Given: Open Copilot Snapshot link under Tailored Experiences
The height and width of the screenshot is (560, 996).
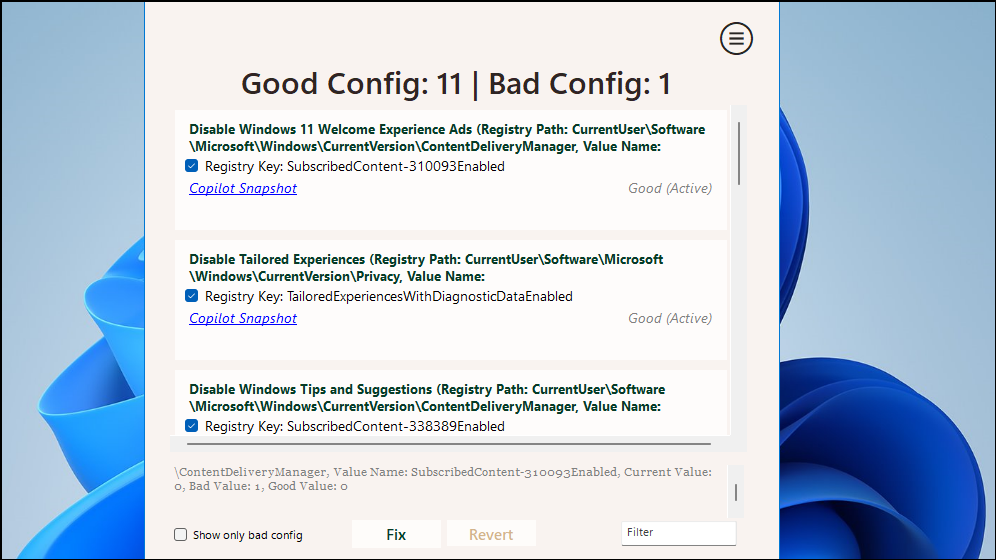Looking at the screenshot, I should tap(243, 318).
